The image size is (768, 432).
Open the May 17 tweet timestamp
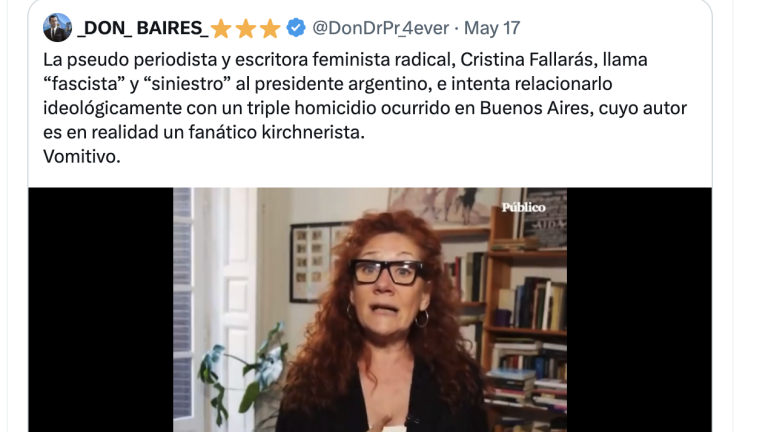pos(492,28)
